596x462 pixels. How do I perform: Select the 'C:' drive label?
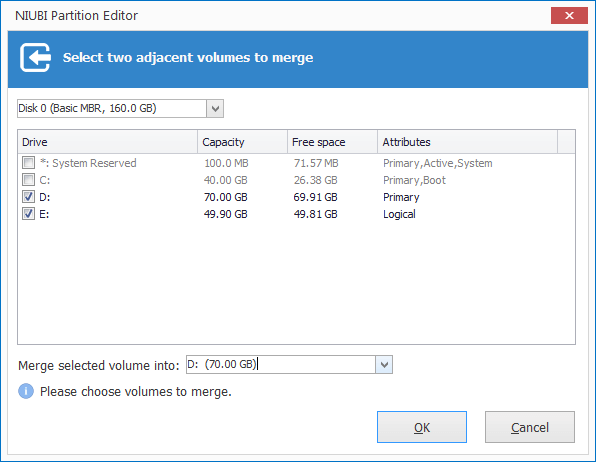point(45,180)
